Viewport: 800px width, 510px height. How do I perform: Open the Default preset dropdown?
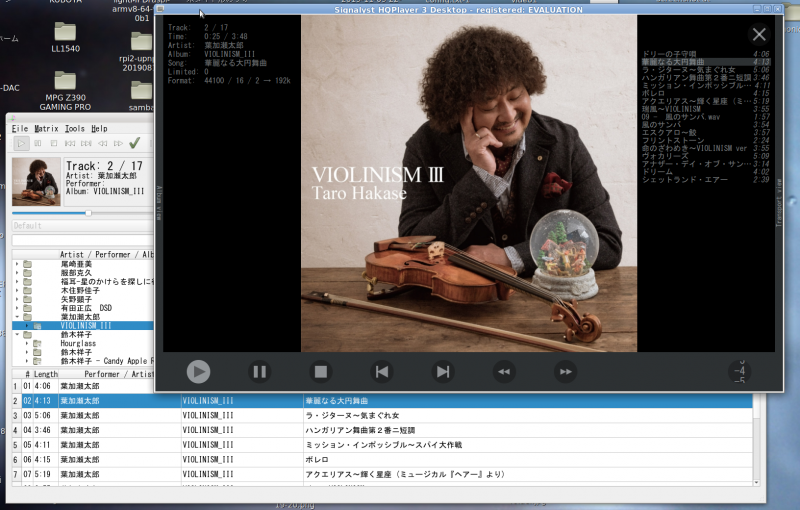(x=80, y=226)
